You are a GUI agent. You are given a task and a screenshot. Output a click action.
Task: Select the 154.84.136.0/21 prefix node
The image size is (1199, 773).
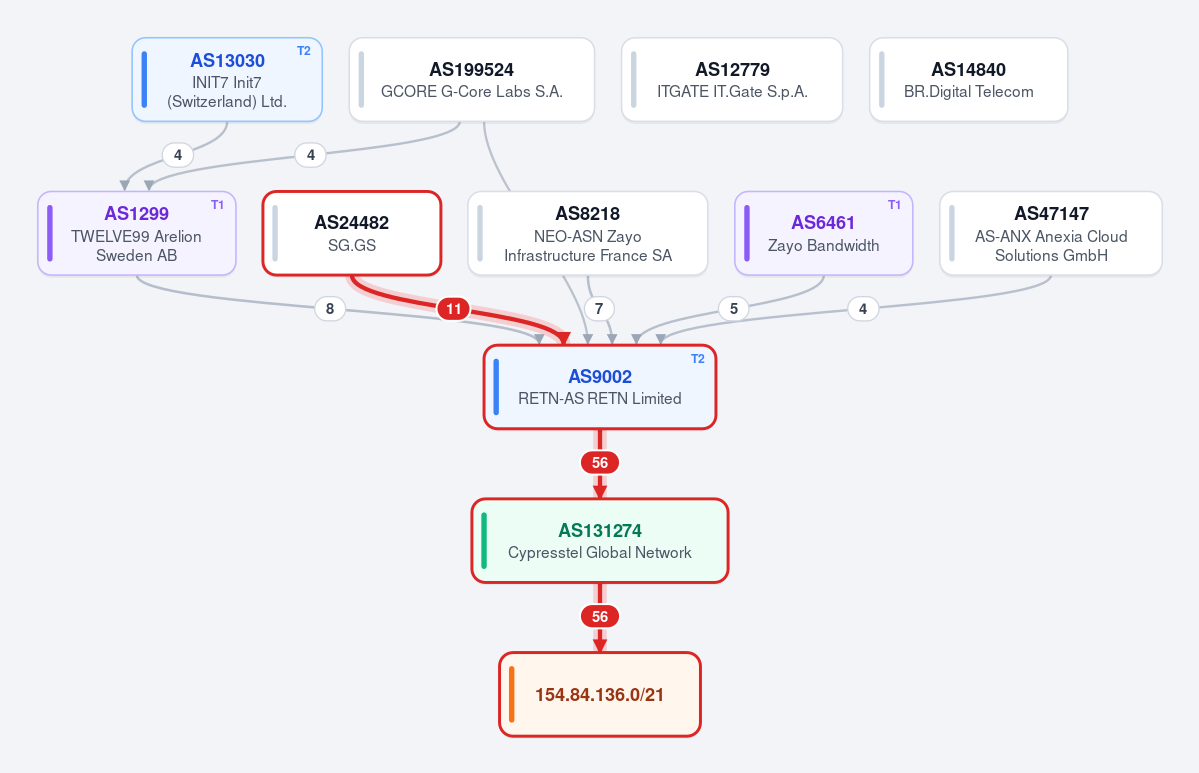pos(600,694)
